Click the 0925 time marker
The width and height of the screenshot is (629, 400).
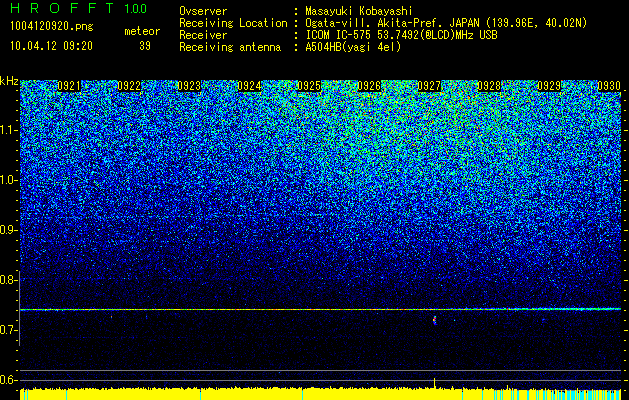pos(309,86)
